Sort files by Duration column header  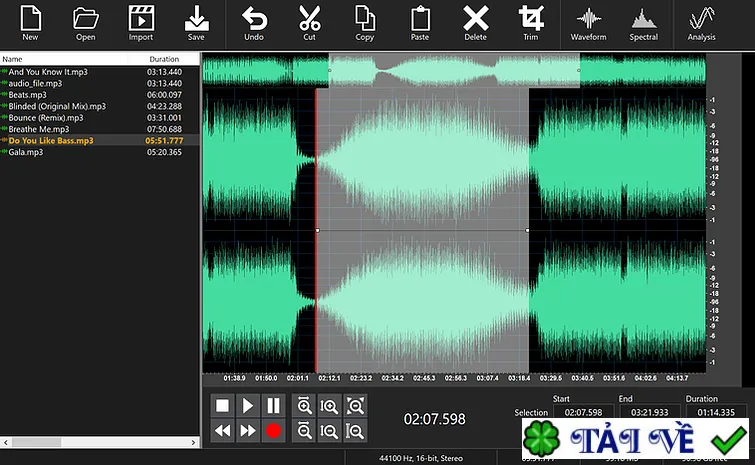[x=164, y=59]
